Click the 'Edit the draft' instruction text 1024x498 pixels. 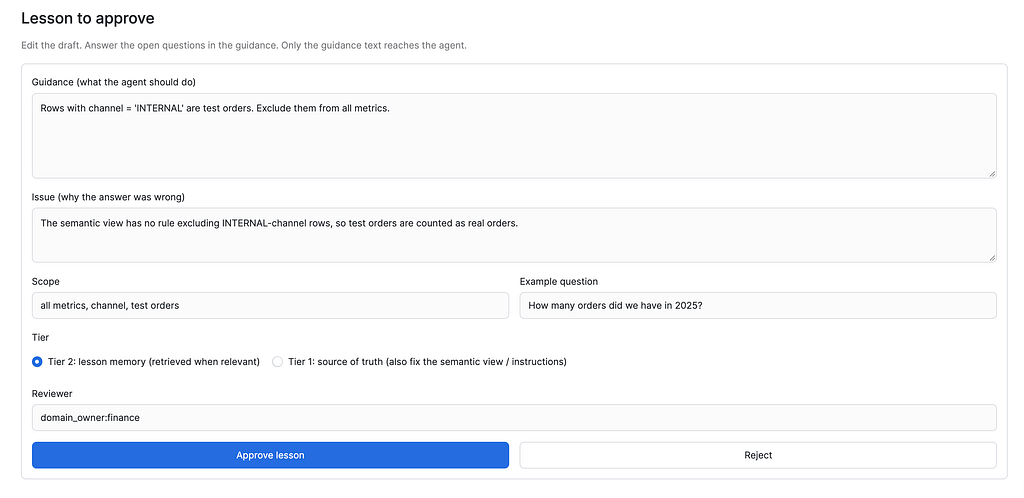(x=244, y=46)
